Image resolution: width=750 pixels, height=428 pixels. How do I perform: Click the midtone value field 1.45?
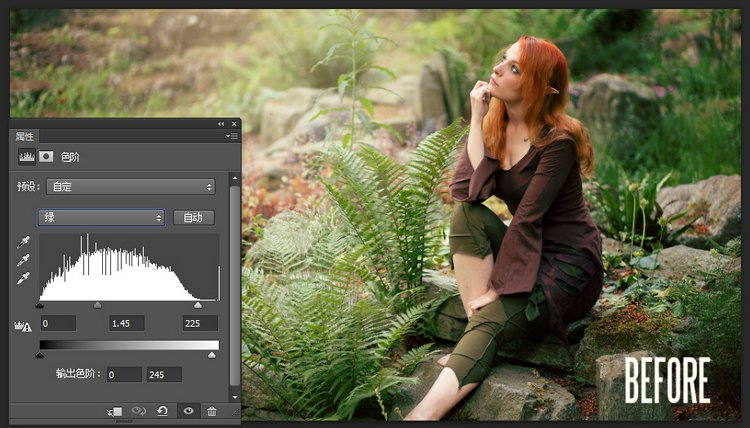[127, 323]
